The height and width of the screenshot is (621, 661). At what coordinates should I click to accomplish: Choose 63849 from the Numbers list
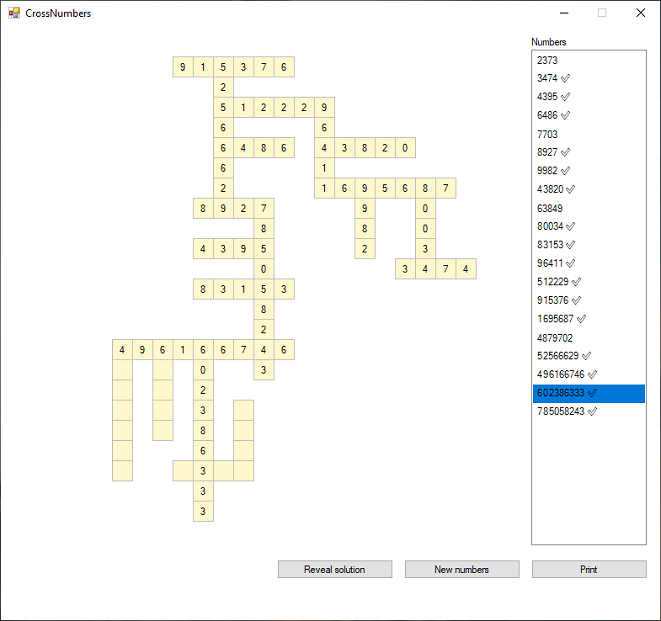[x=550, y=208]
